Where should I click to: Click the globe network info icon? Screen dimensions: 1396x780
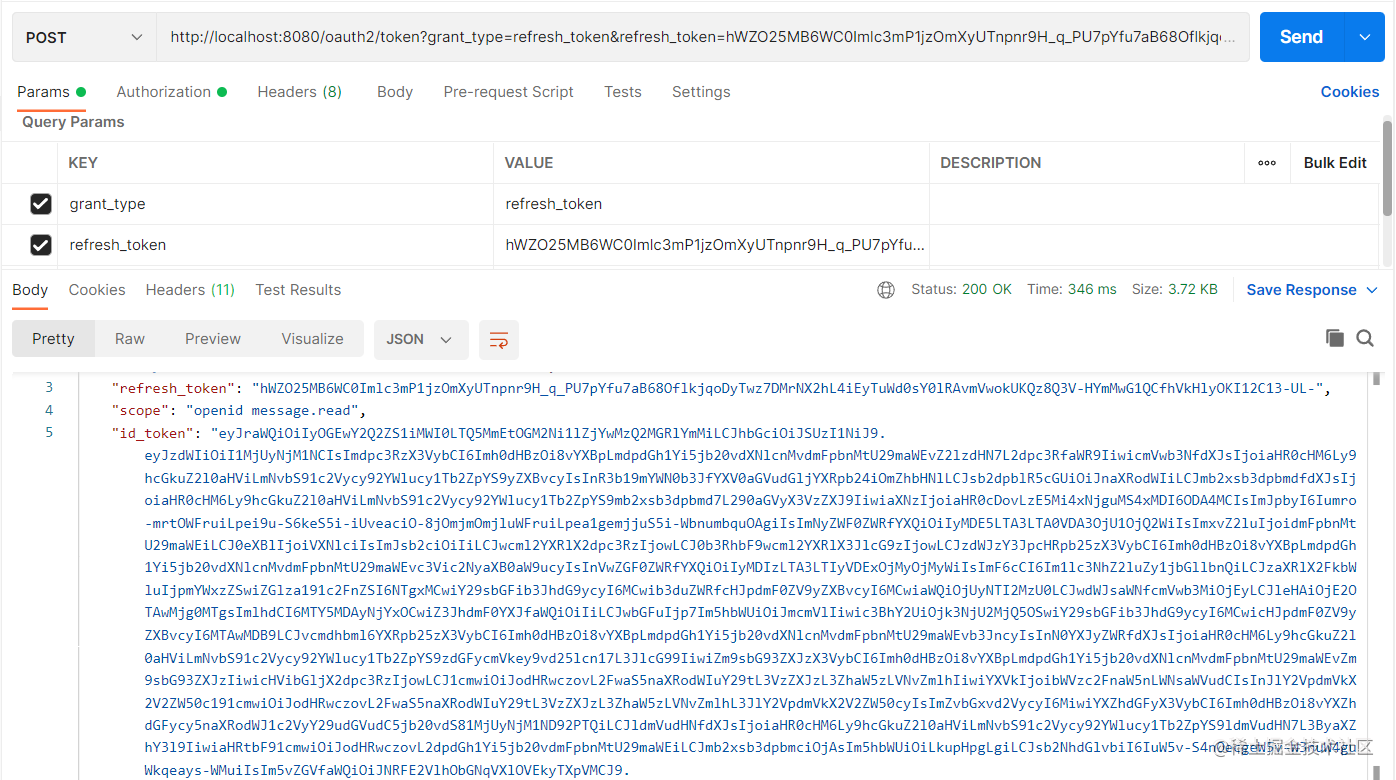tap(886, 290)
